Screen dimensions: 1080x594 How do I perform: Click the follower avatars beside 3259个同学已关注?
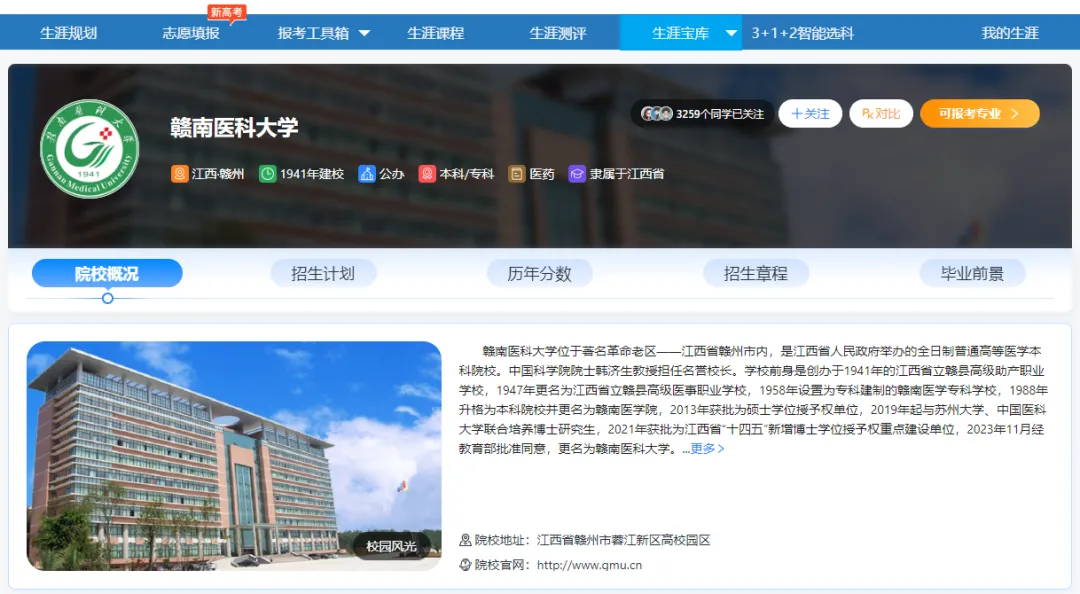(656, 114)
